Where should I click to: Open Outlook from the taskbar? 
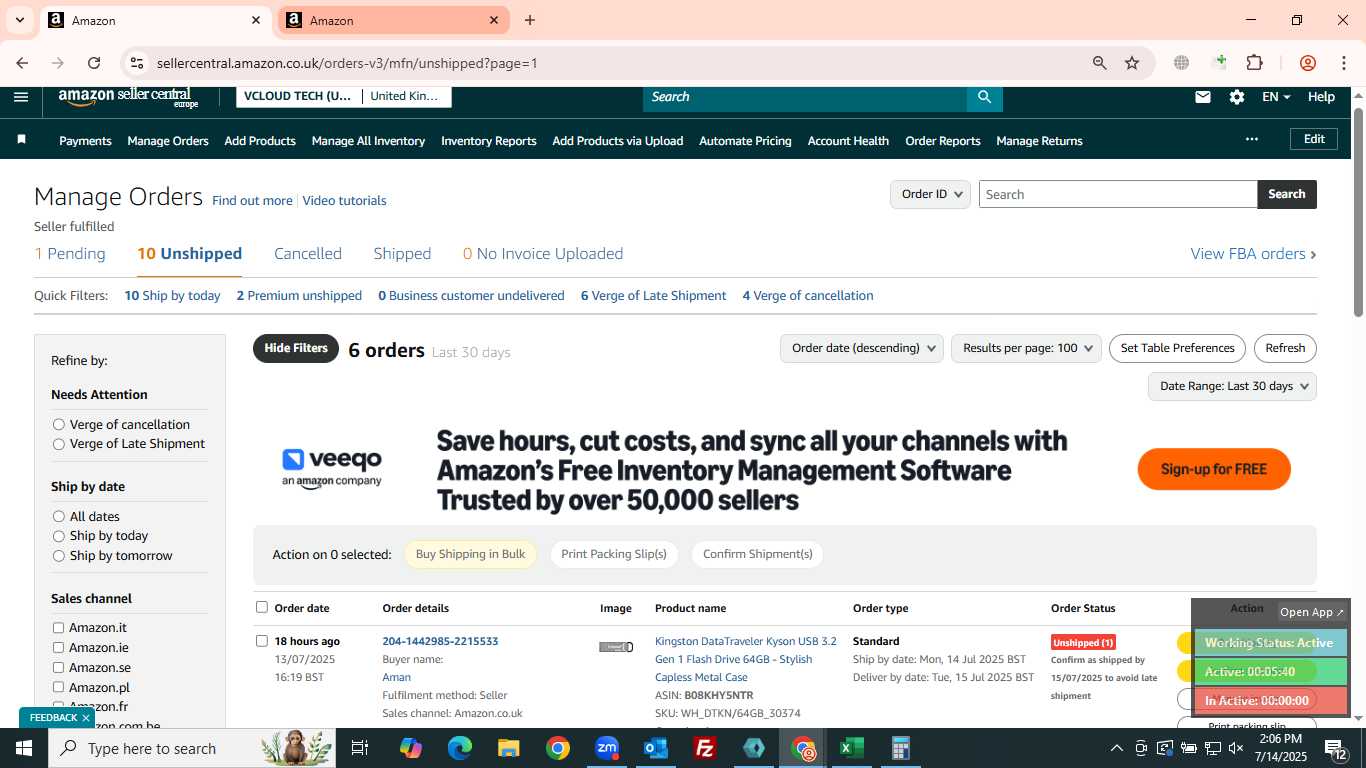656,748
